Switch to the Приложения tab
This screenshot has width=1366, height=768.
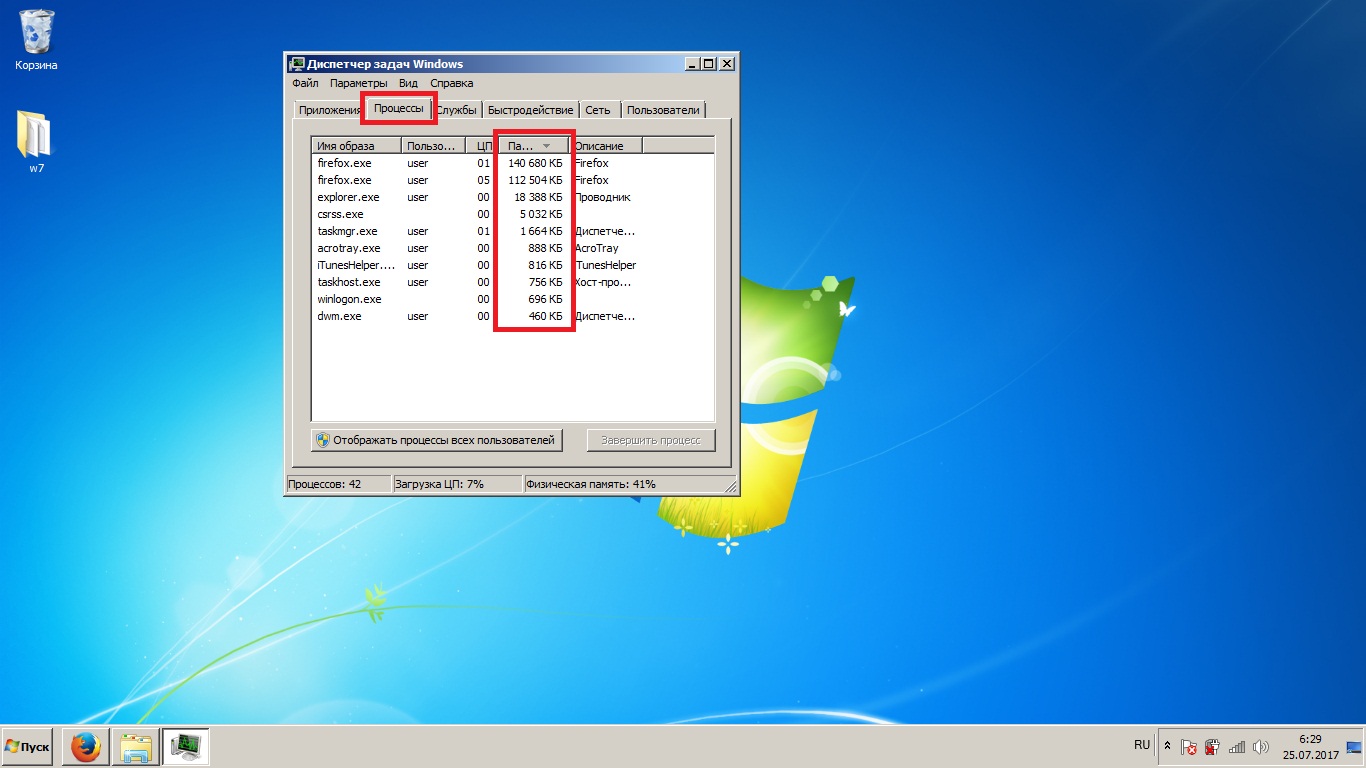click(x=329, y=110)
